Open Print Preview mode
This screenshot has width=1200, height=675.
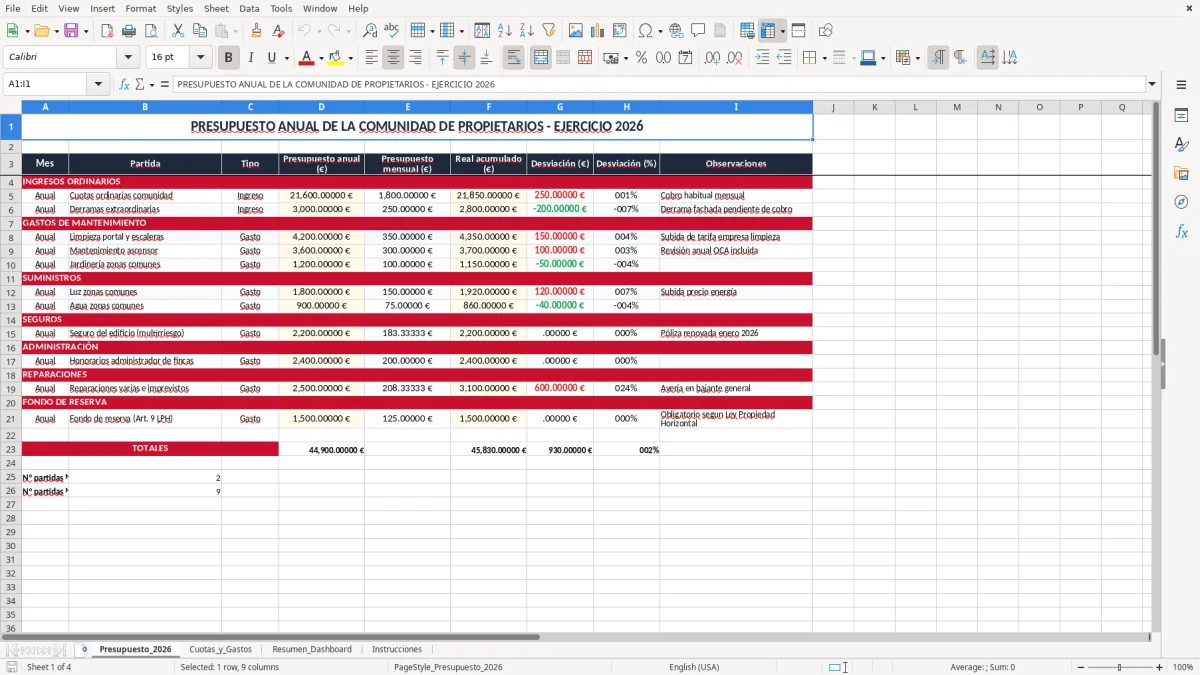point(150,31)
